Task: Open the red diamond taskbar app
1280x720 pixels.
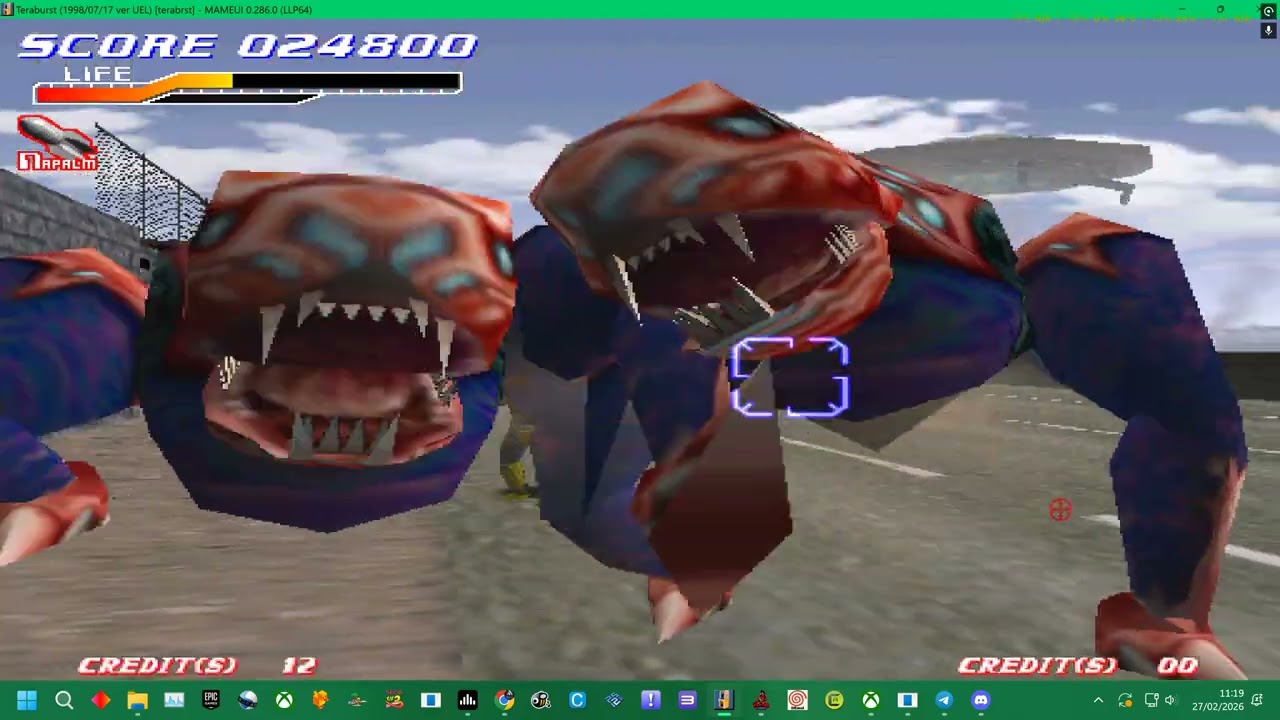Action: (x=101, y=700)
